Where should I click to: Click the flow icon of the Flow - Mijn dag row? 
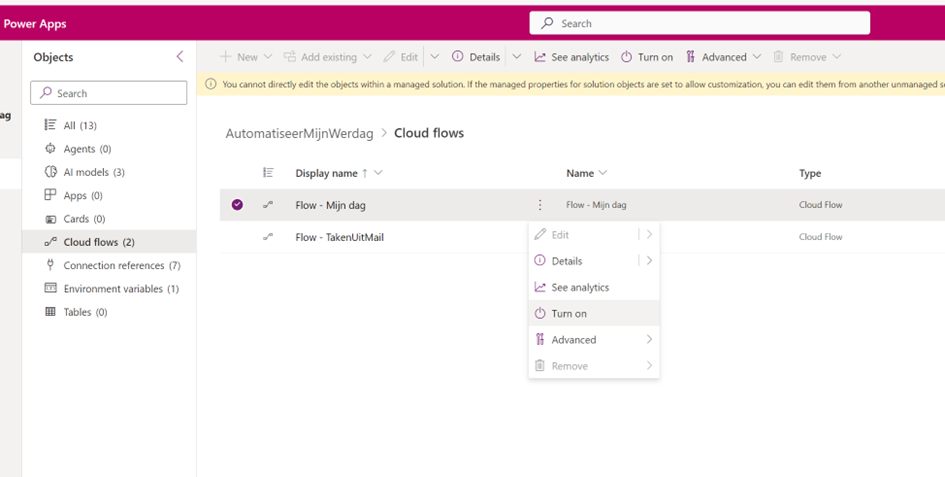coord(268,205)
